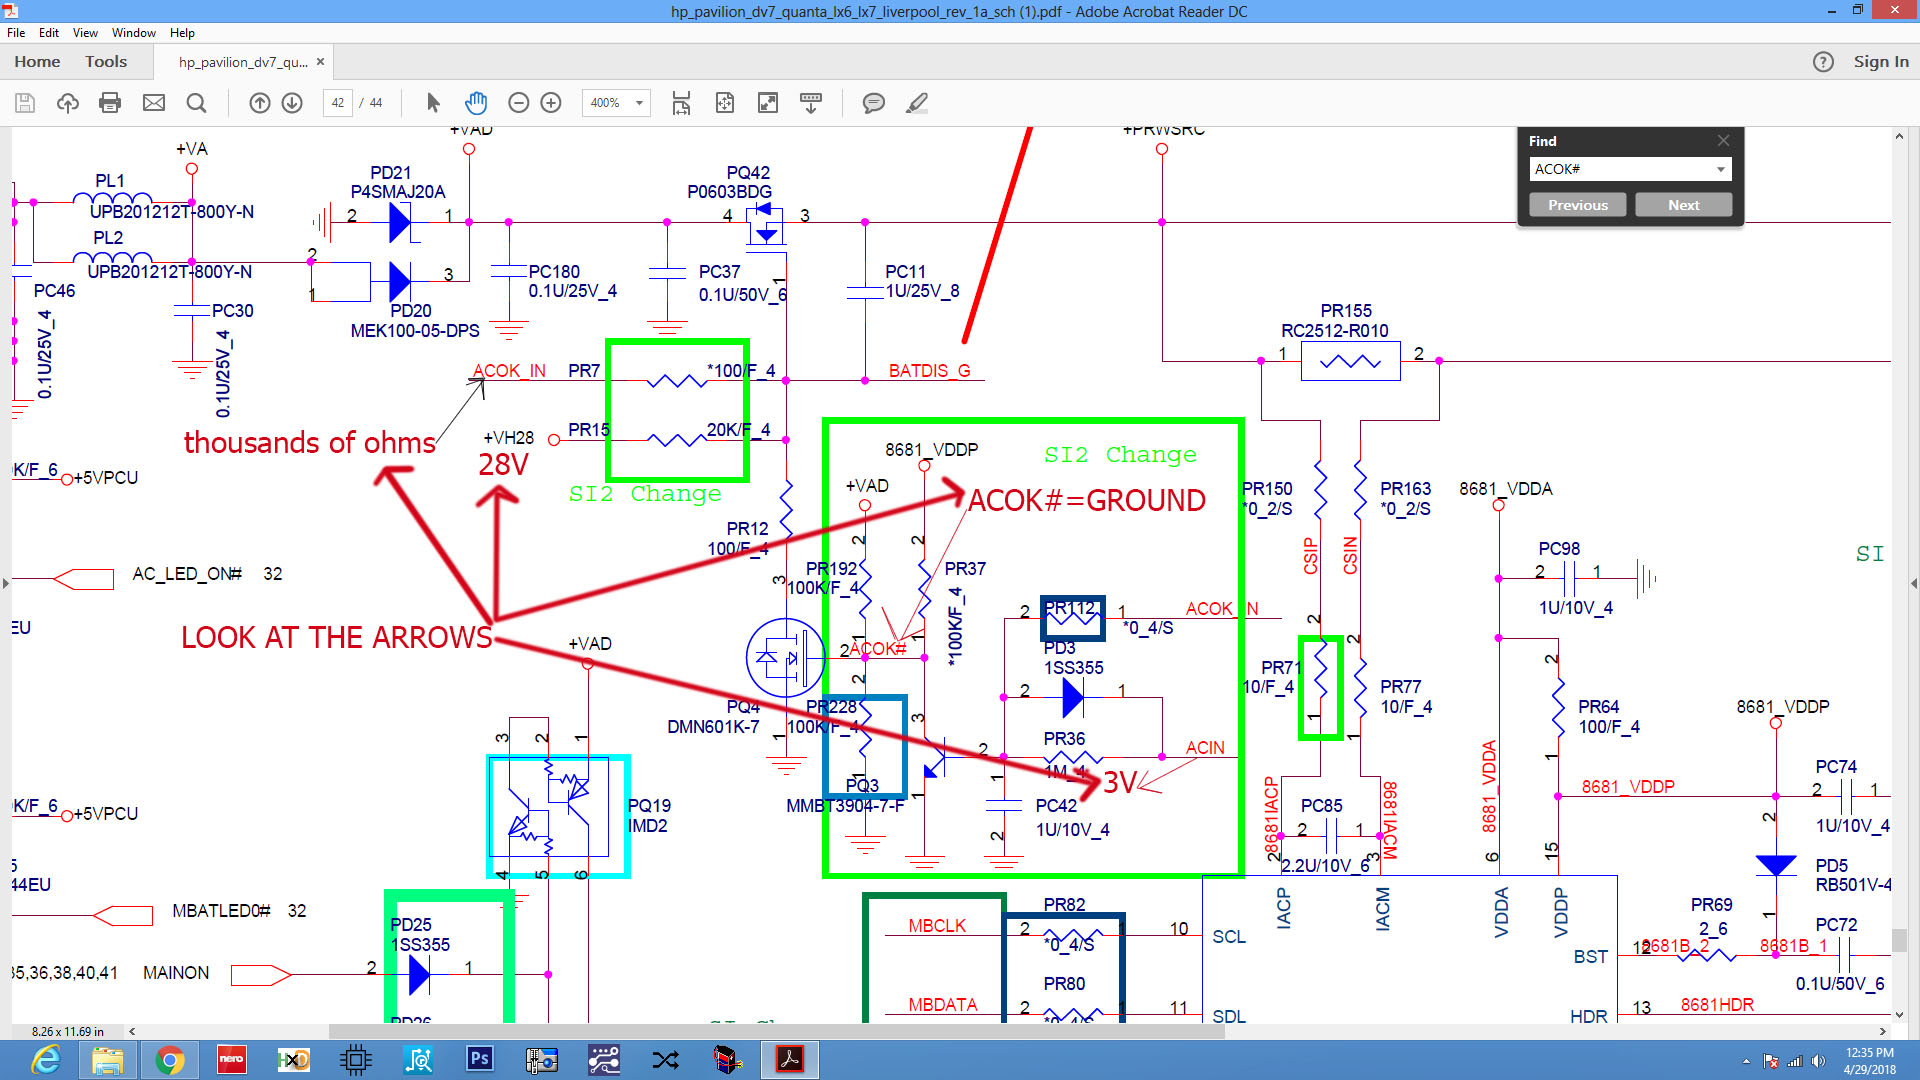
Task: Select the Hand pan tool
Action: pyautogui.click(x=476, y=103)
